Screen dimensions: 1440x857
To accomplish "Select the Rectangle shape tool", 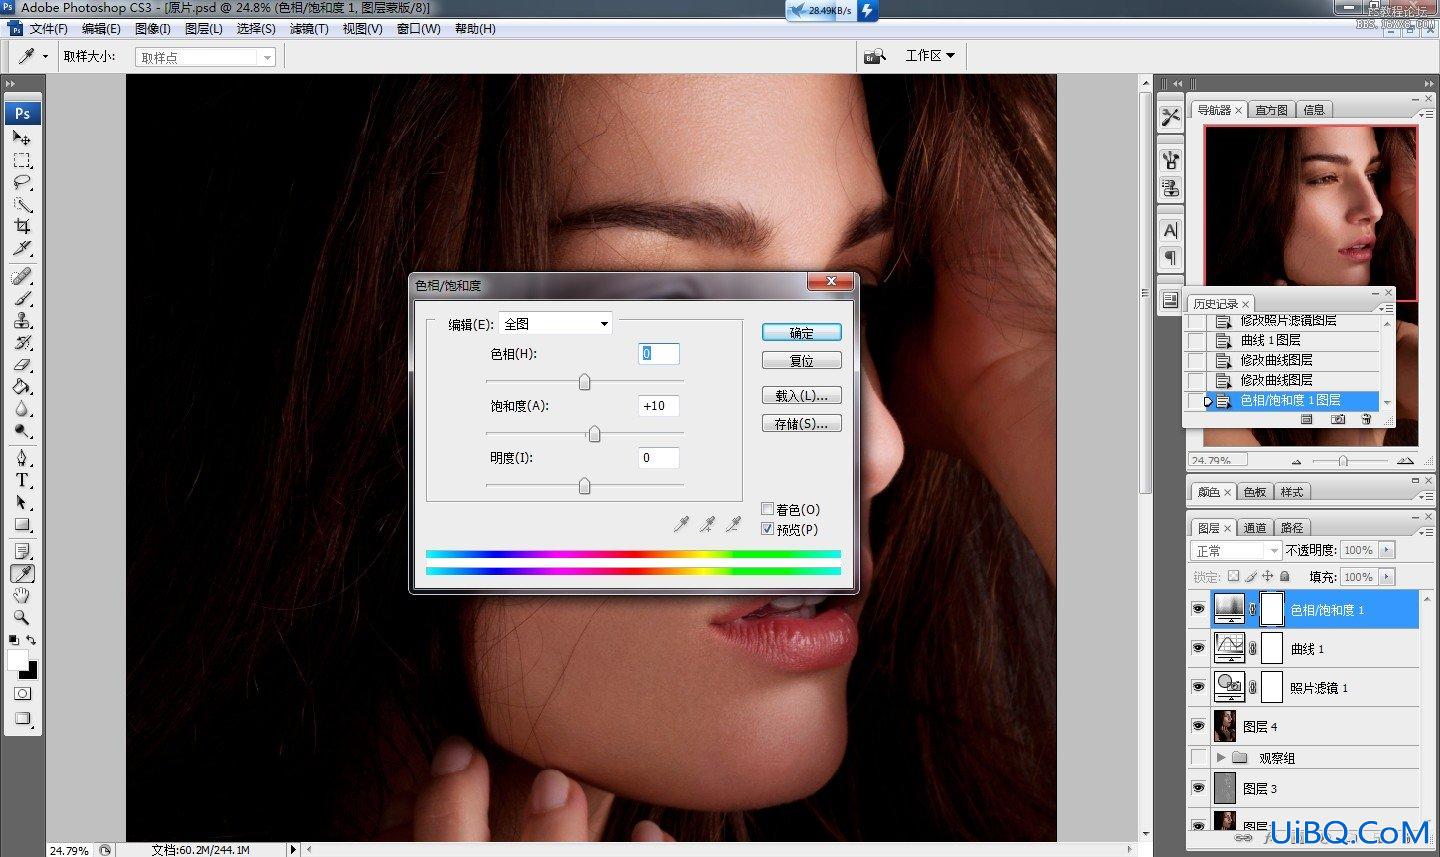I will [x=22, y=525].
